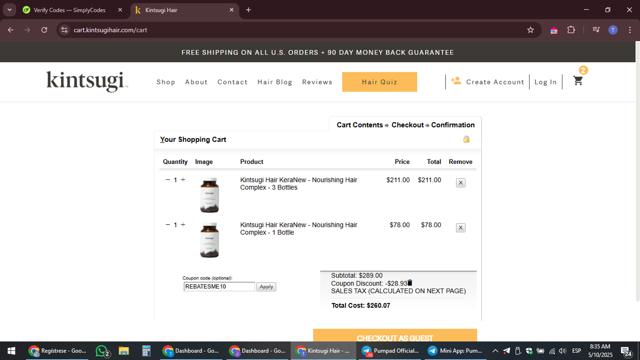Open the Windows Start menu
Image resolution: width=640 pixels, height=360 pixels.
pos(11,351)
